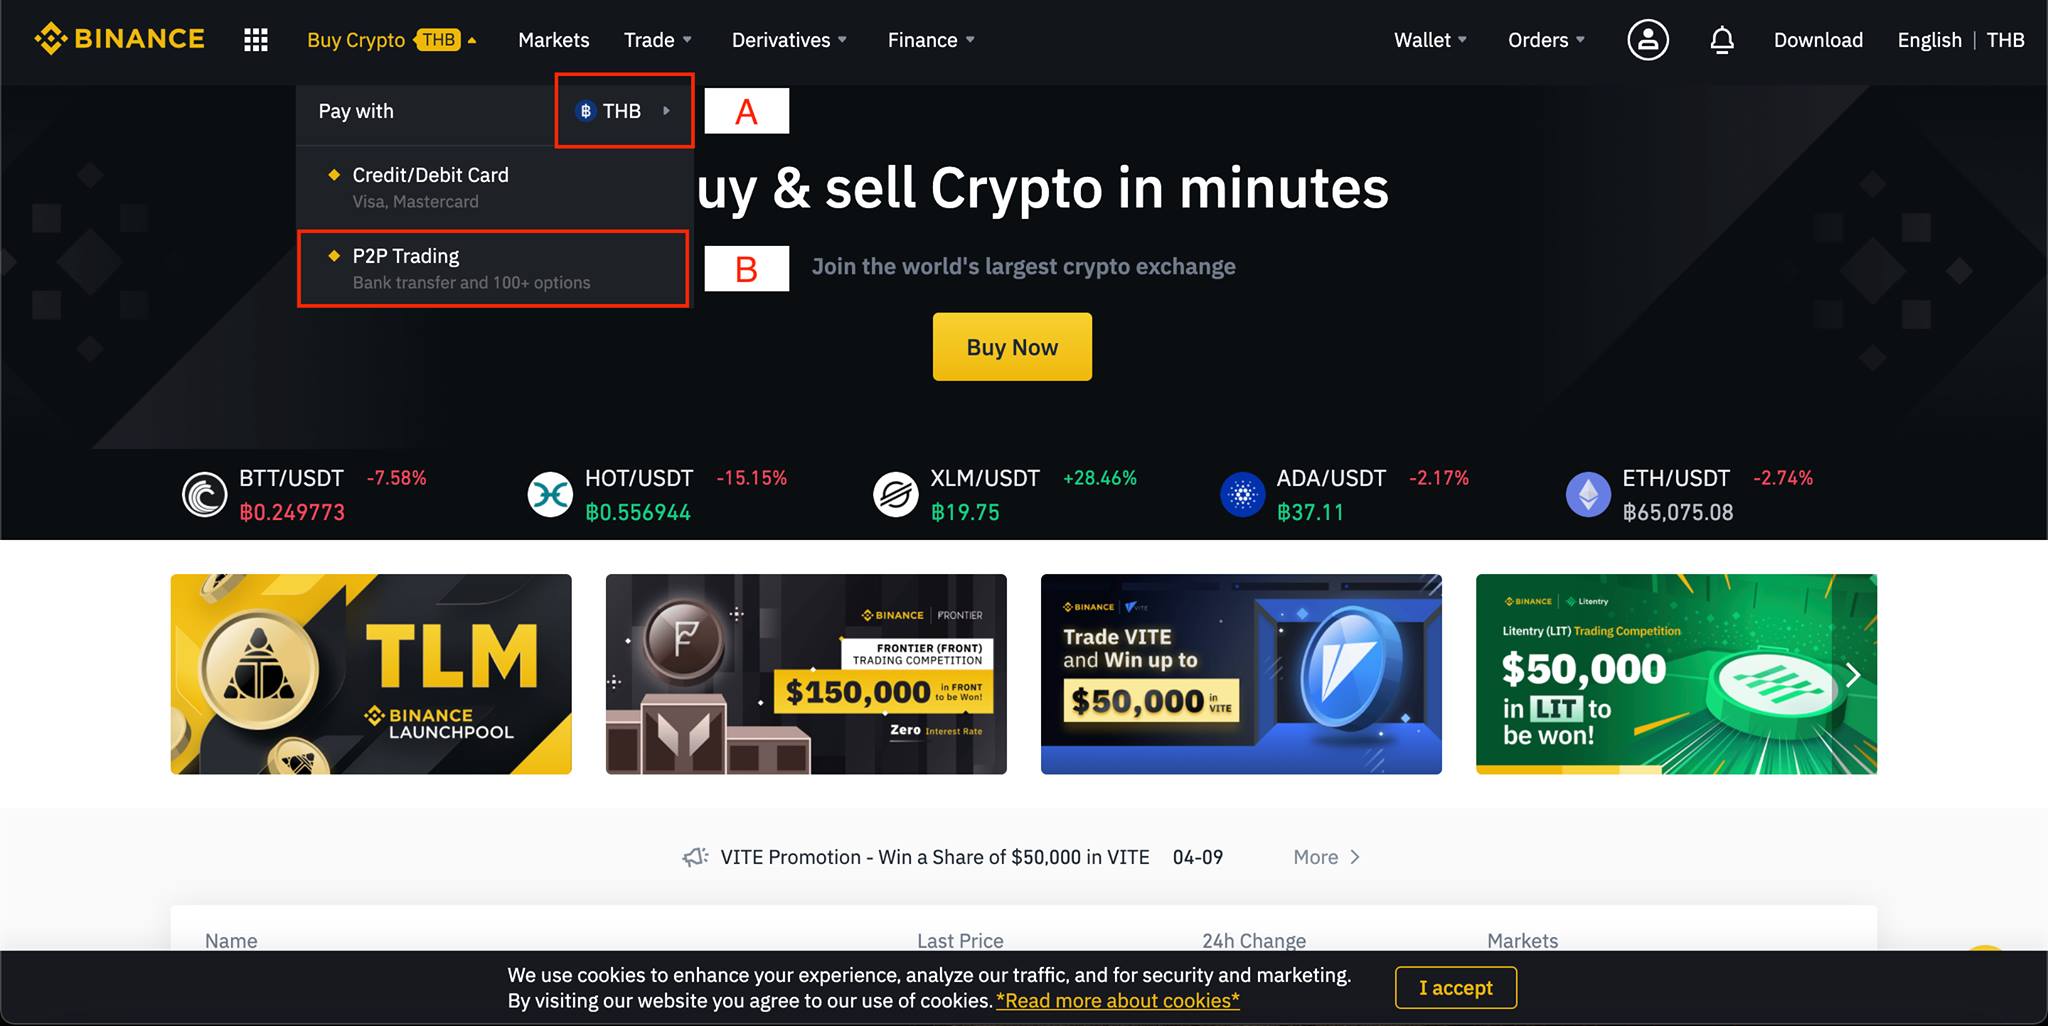
Task: Expand the Trade dropdown menu
Action: (x=657, y=40)
